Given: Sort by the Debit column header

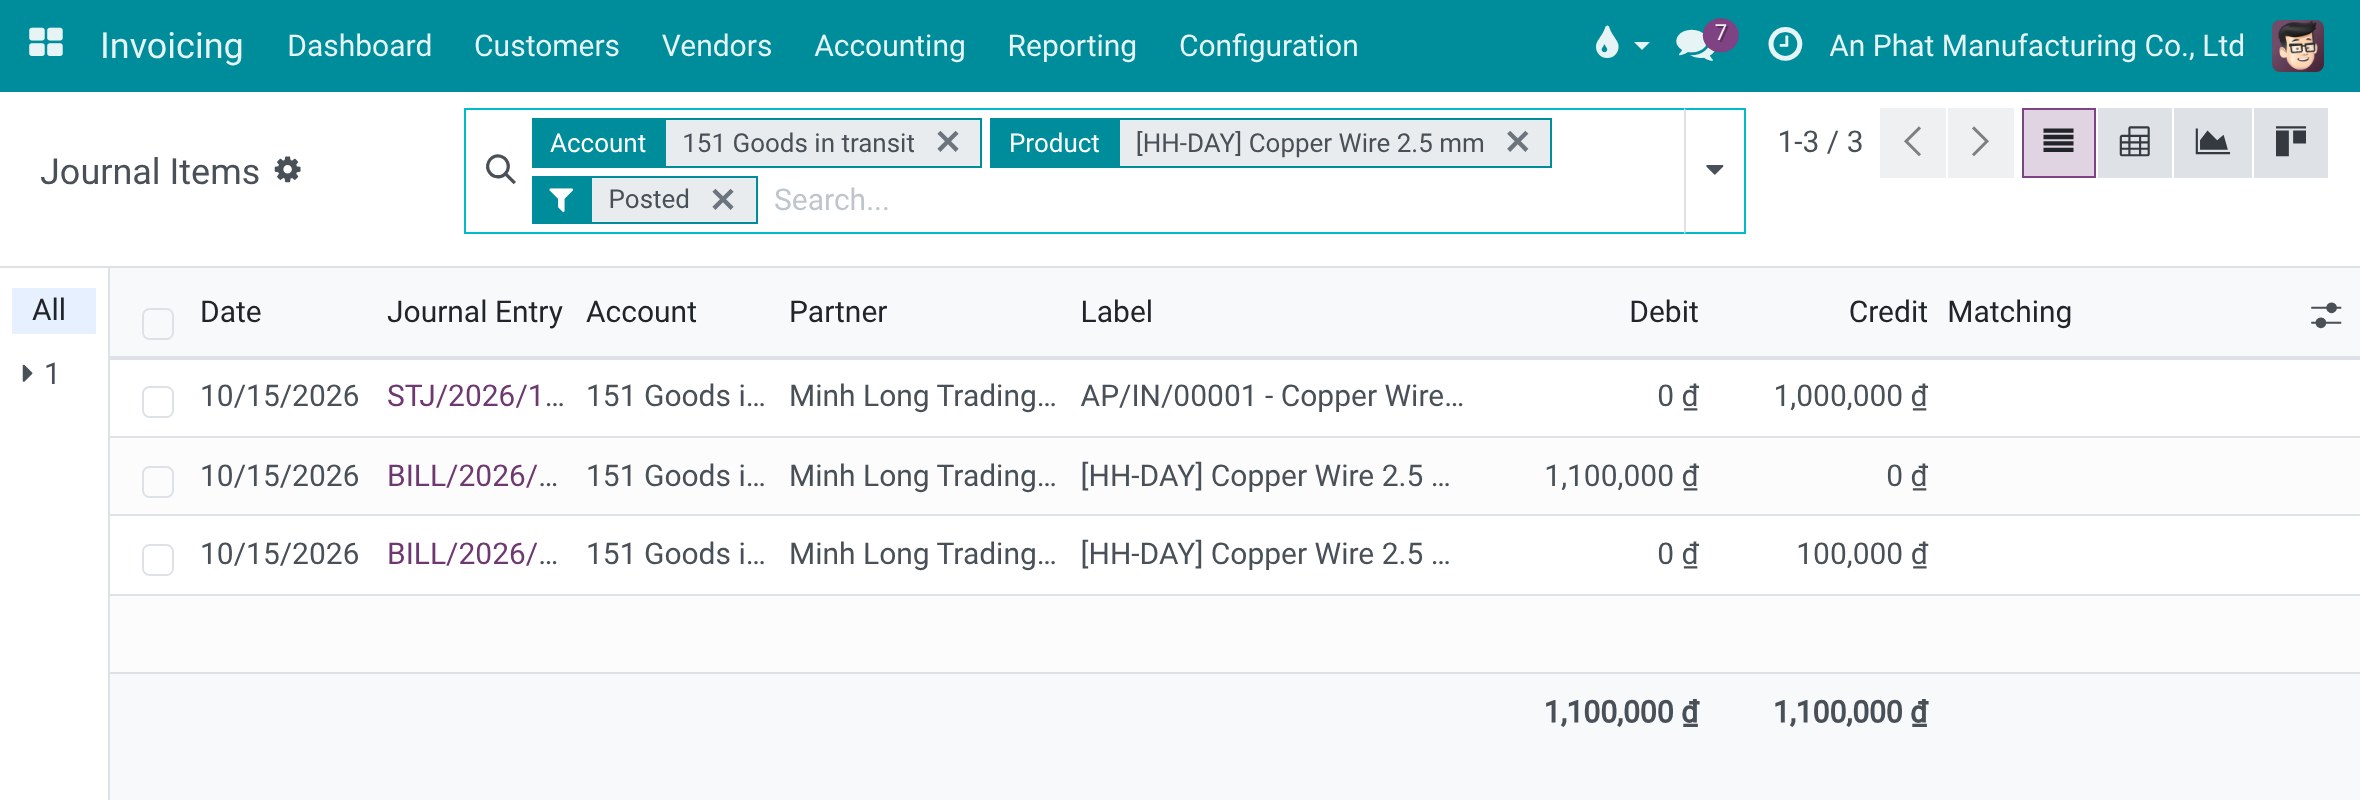Looking at the screenshot, I should pyautogui.click(x=1663, y=312).
